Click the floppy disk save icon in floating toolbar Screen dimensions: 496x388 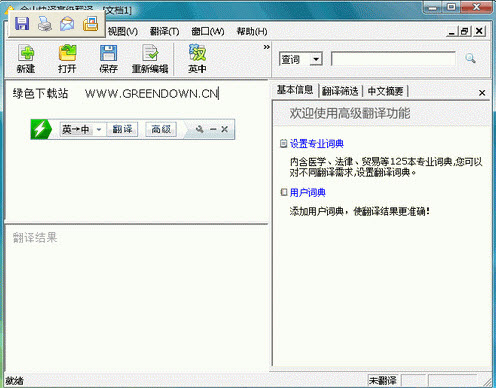pyautogui.click(x=22, y=24)
